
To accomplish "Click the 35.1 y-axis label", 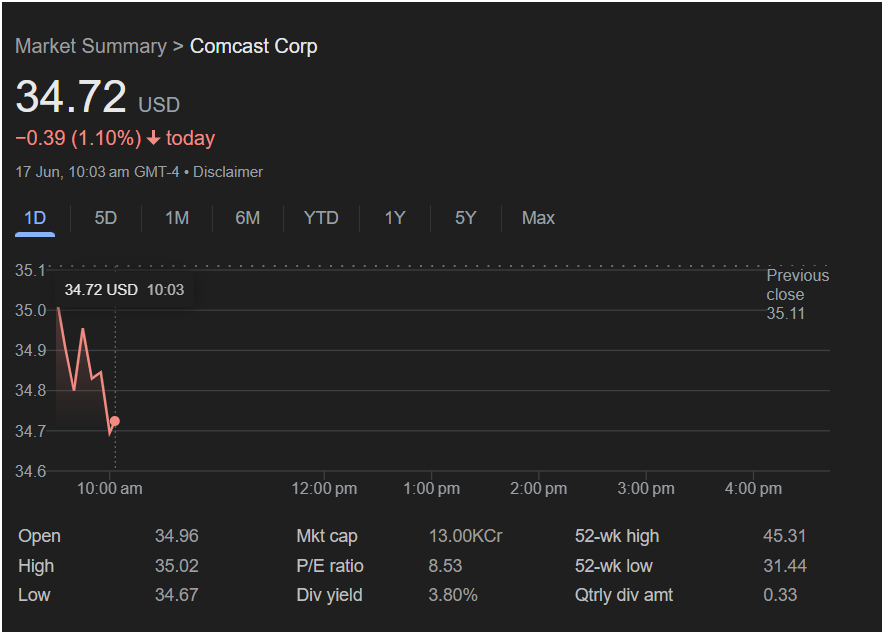I will click(x=30, y=271).
